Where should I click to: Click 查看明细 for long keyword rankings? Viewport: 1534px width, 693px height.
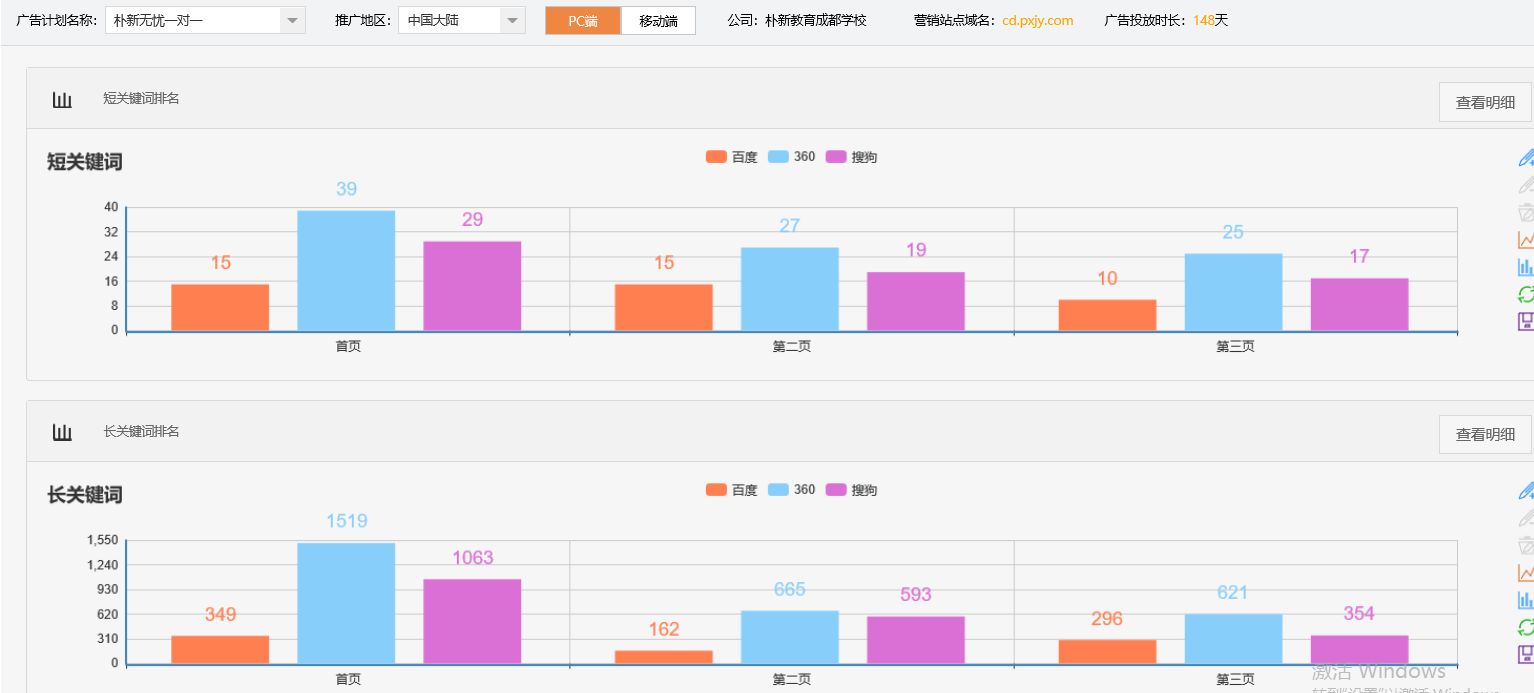[1484, 434]
